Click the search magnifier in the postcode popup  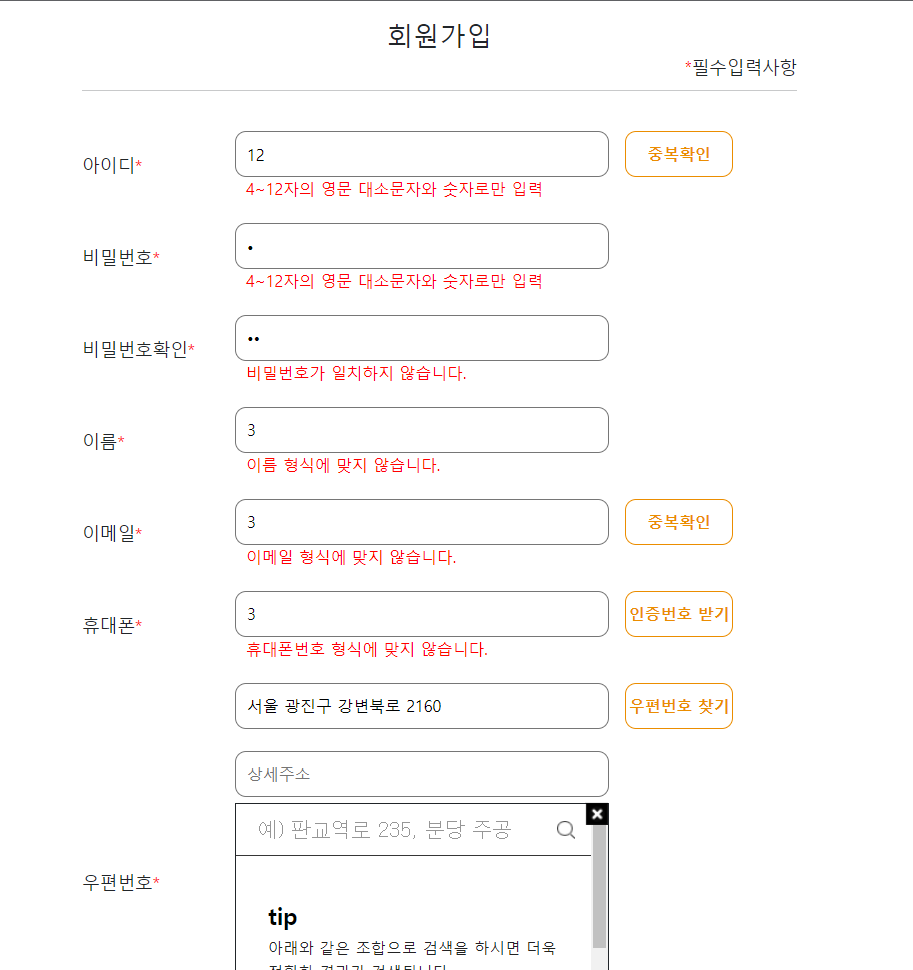tap(566, 829)
